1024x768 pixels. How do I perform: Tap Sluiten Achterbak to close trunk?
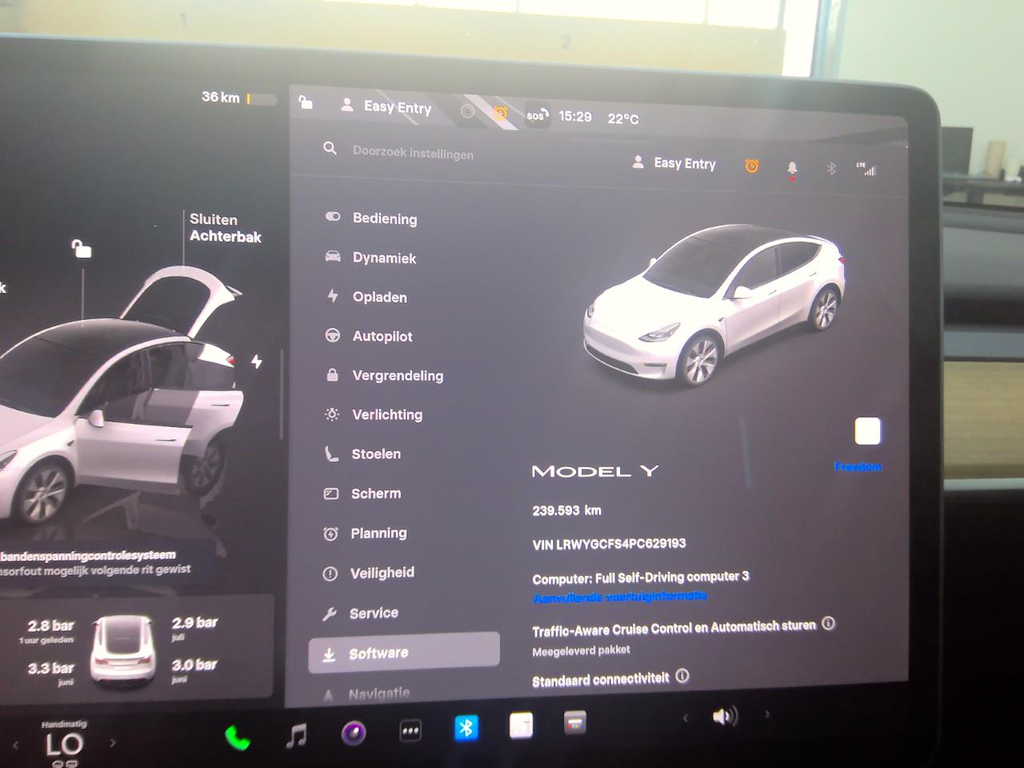pyautogui.click(x=225, y=228)
